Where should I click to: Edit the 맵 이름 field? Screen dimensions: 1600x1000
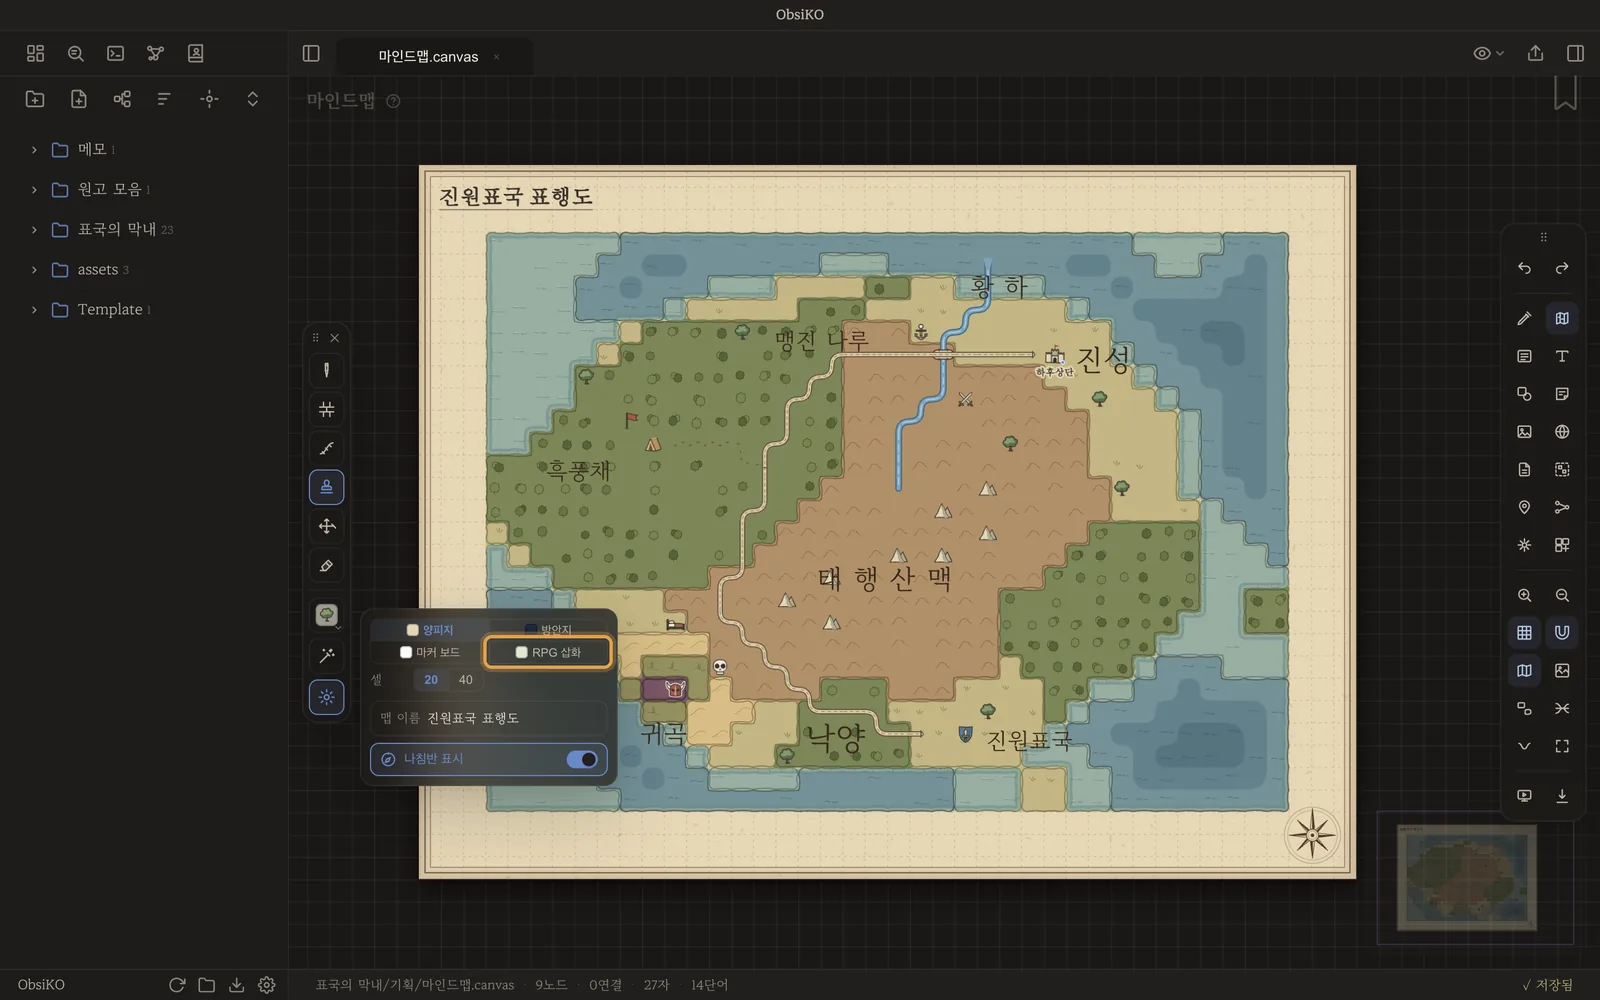click(489, 718)
